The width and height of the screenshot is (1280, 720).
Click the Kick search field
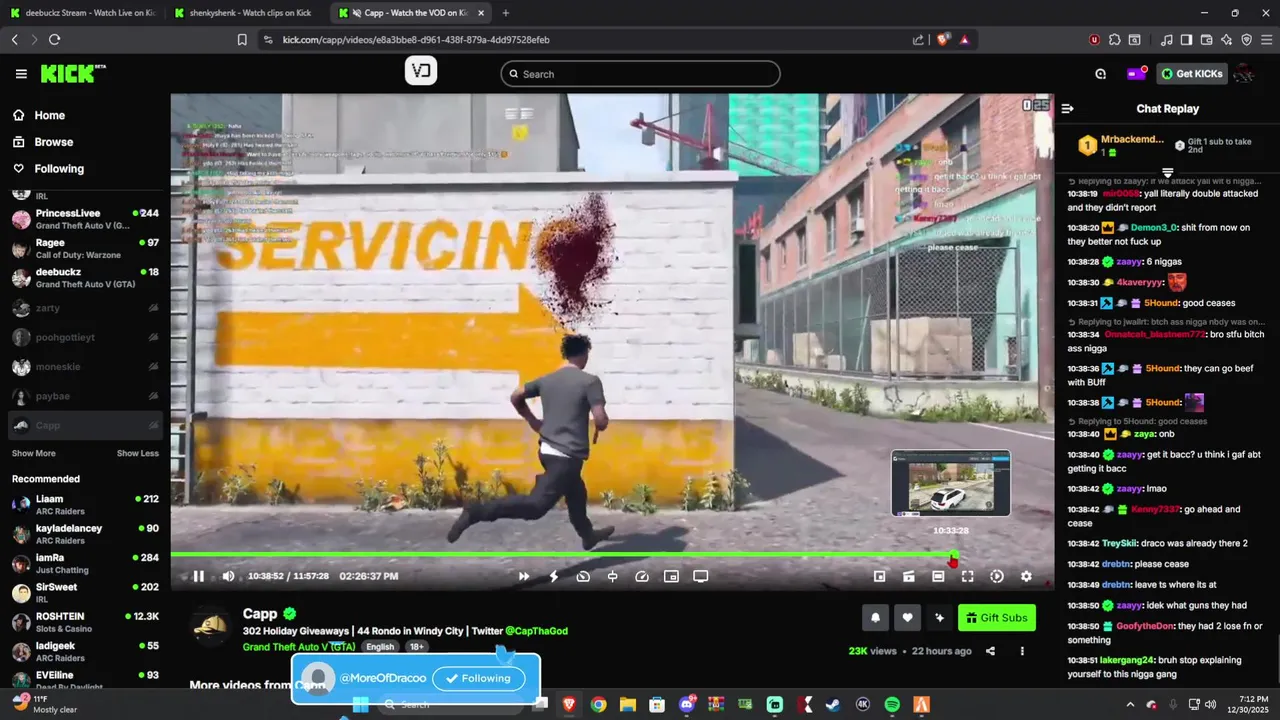(x=640, y=74)
